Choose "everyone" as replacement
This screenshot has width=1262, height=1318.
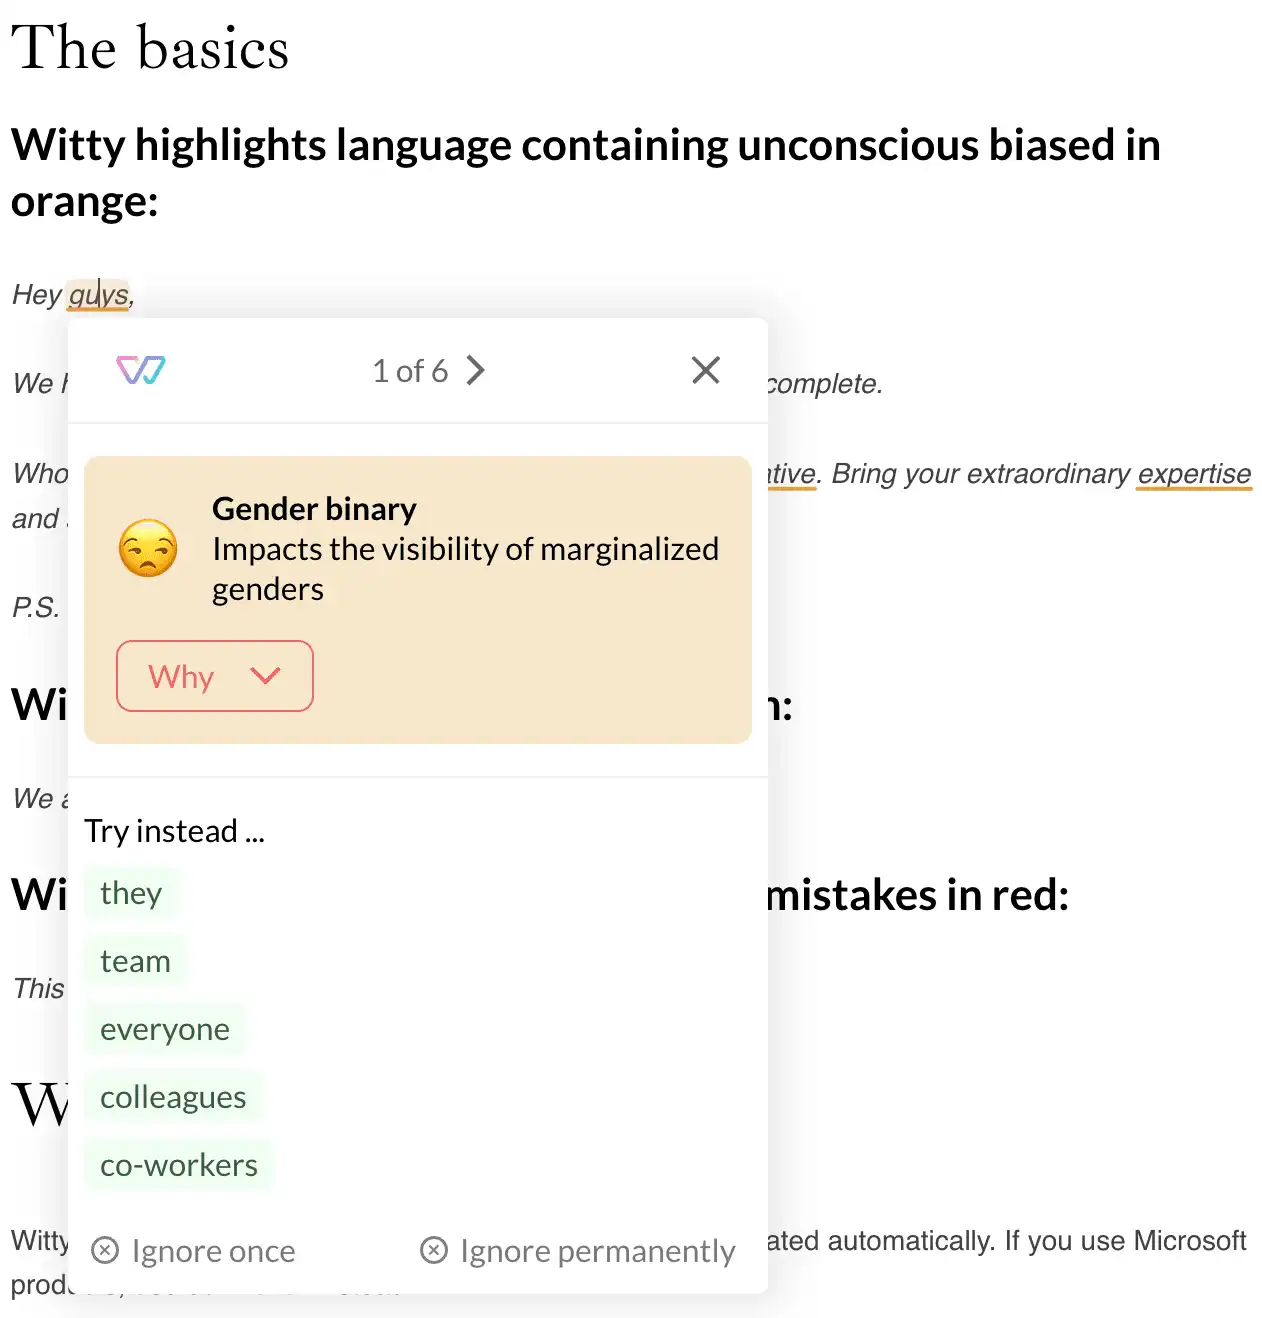click(x=165, y=1029)
